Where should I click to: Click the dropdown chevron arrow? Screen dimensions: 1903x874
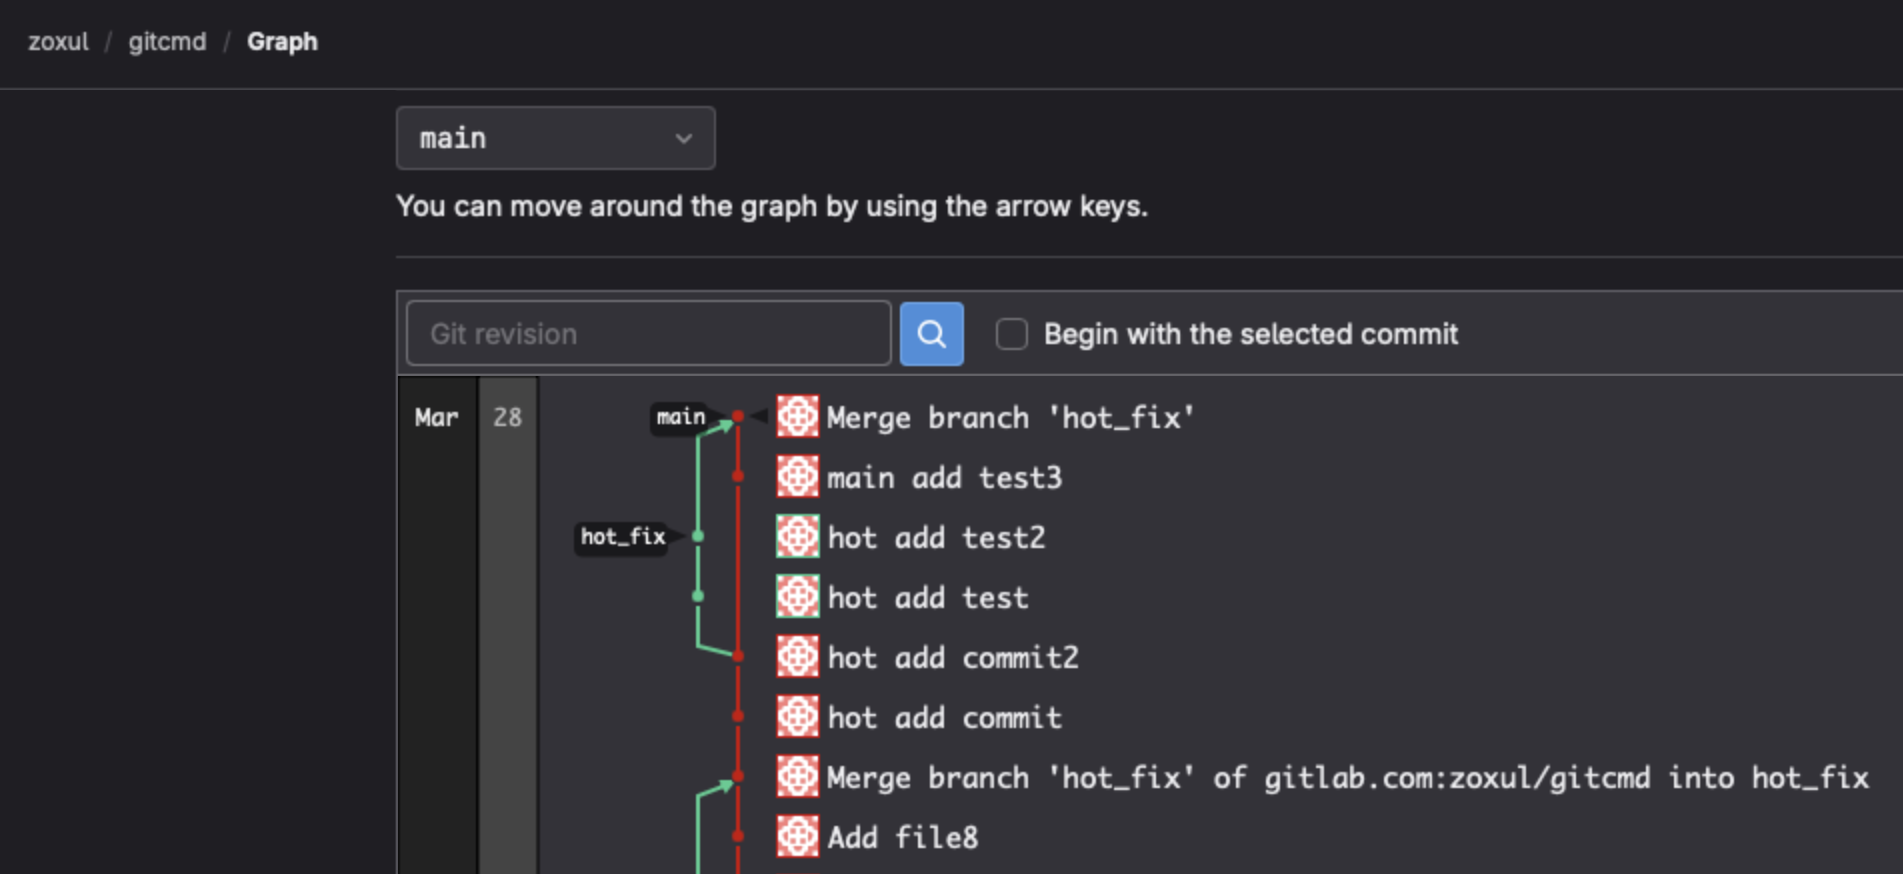pyautogui.click(x=684, y=138)
